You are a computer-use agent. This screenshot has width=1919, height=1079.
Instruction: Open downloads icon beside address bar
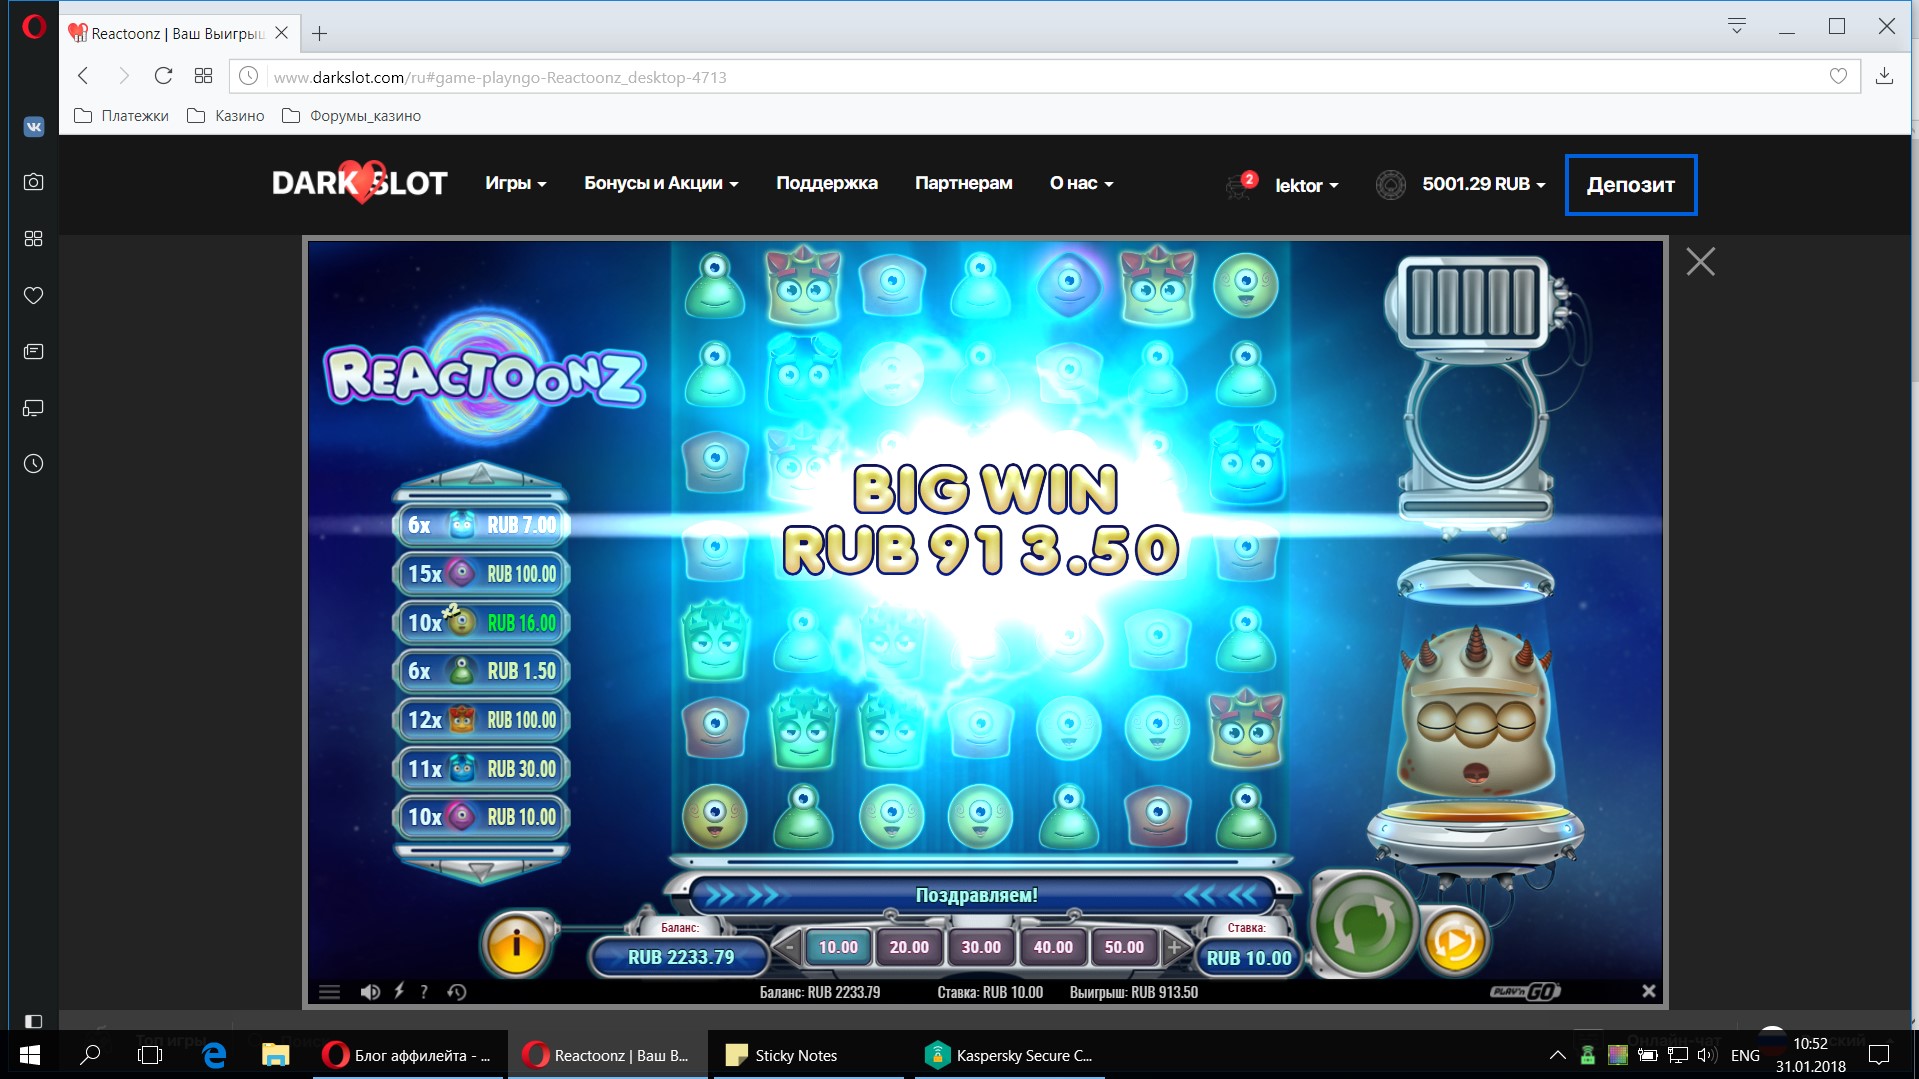click(x=1885, y=76)
